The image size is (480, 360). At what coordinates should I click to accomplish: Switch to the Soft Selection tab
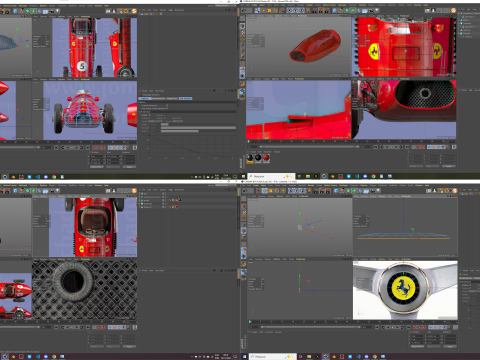185,98
